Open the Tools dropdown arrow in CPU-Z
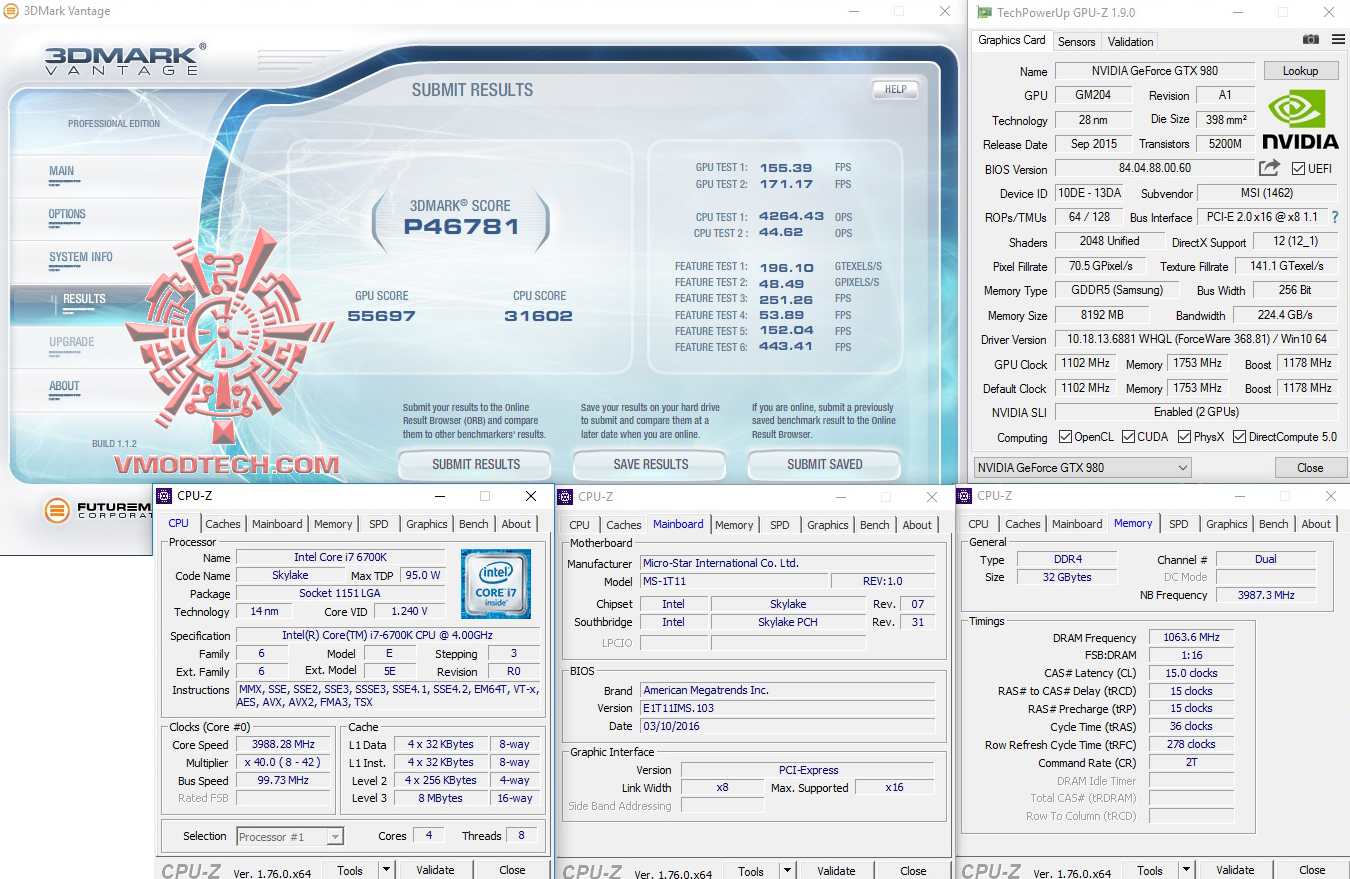This screenshot has width=1350, height=879. tap(385, 869)
